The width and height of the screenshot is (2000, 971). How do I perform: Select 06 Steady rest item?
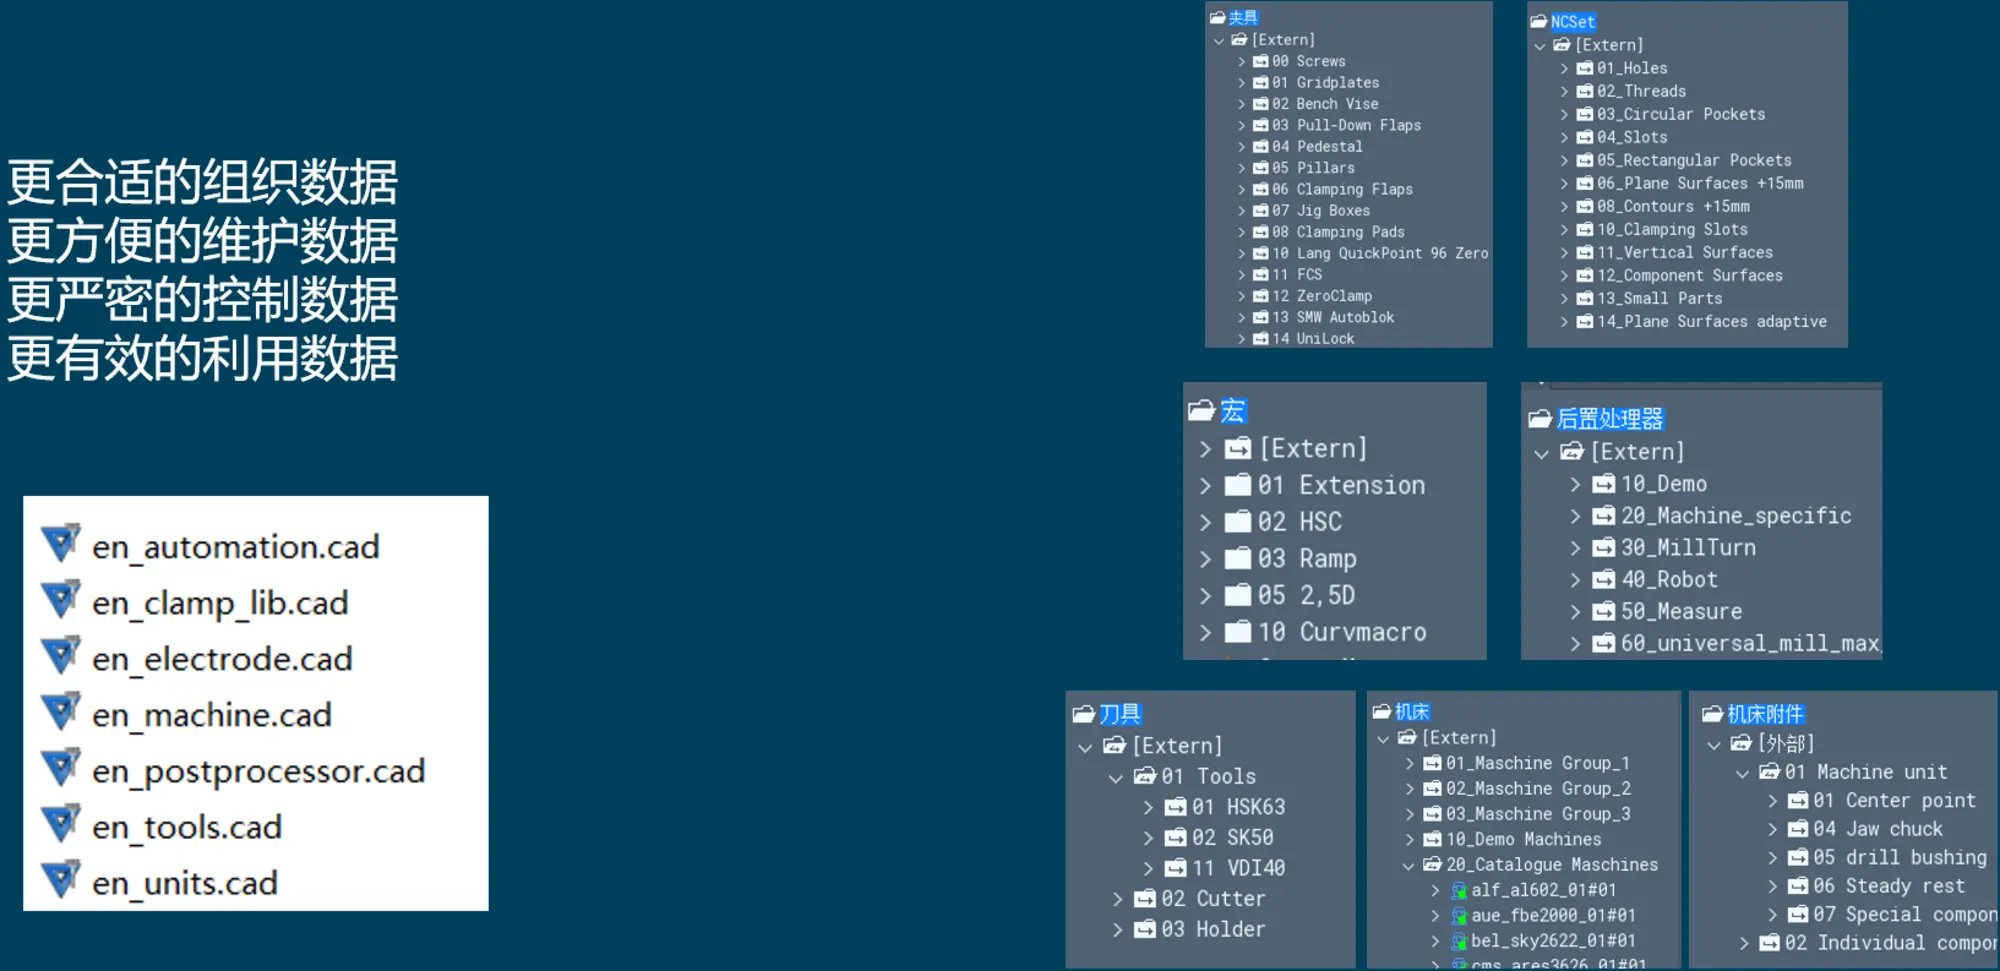pyautogui.click(x=1889, y=886)
